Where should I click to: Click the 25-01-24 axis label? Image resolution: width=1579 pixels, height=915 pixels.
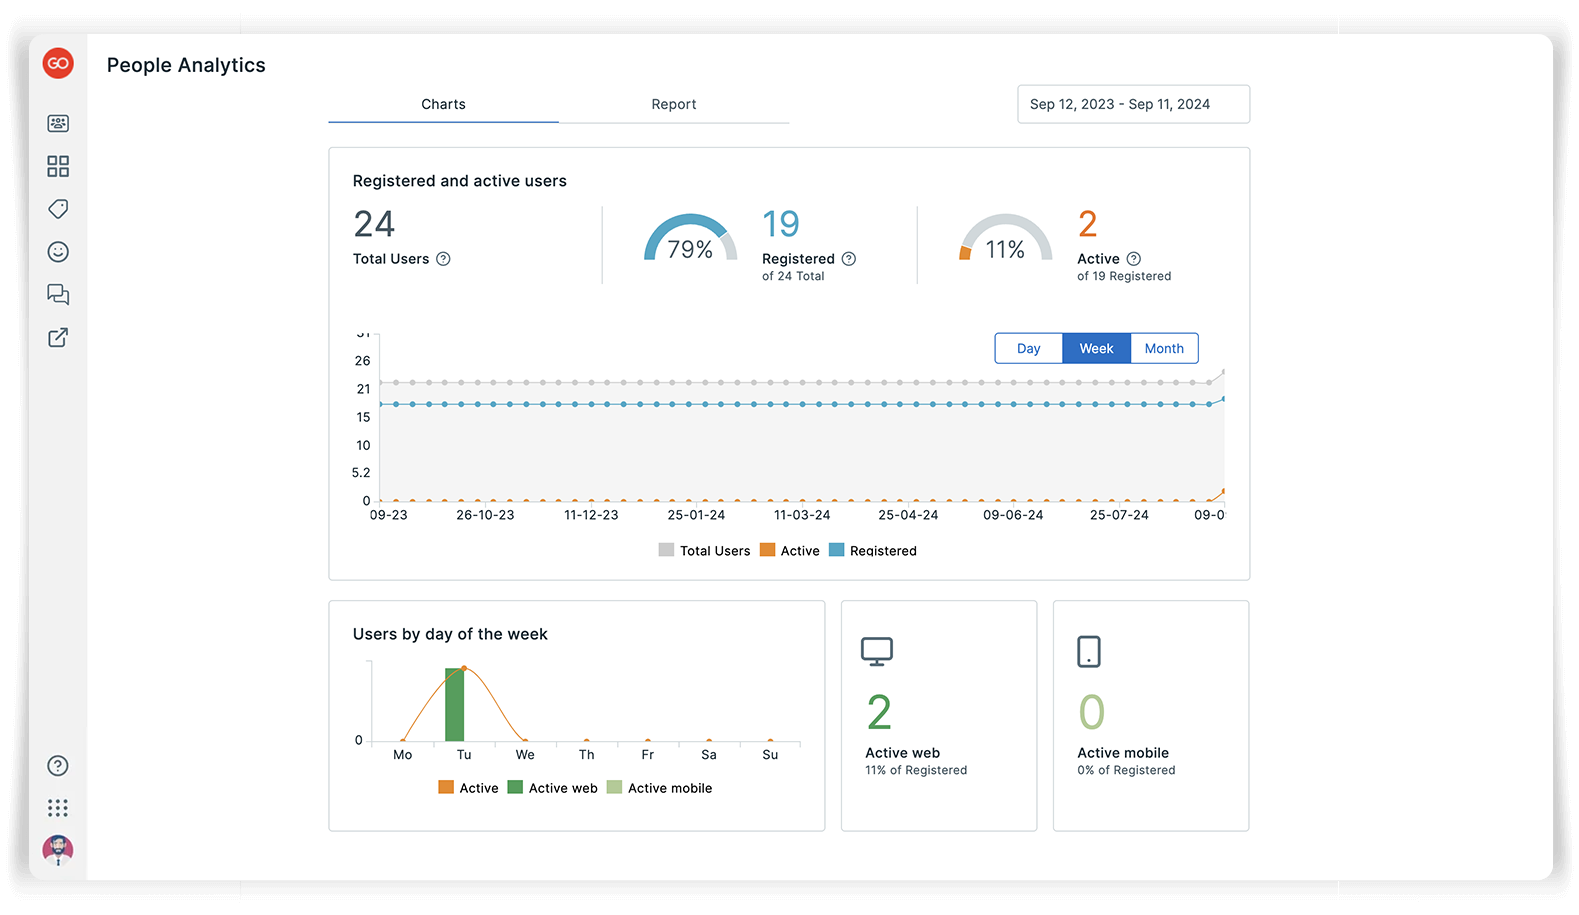tap(696, 515)
